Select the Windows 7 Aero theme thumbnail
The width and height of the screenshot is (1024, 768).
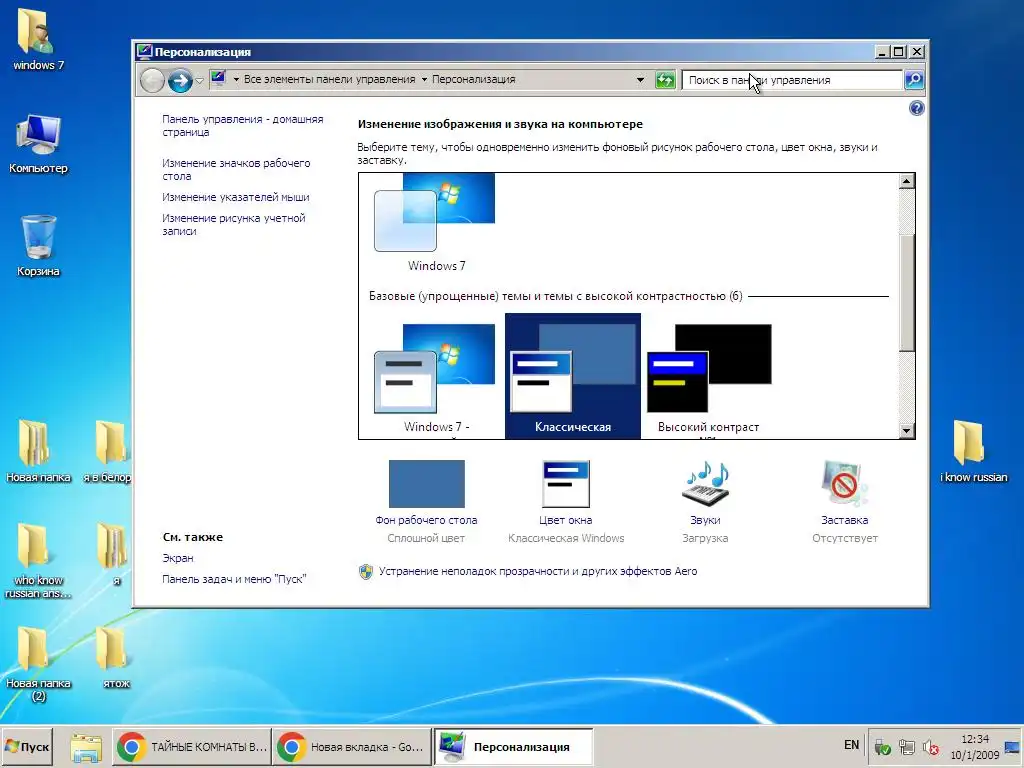click(436, 222)
